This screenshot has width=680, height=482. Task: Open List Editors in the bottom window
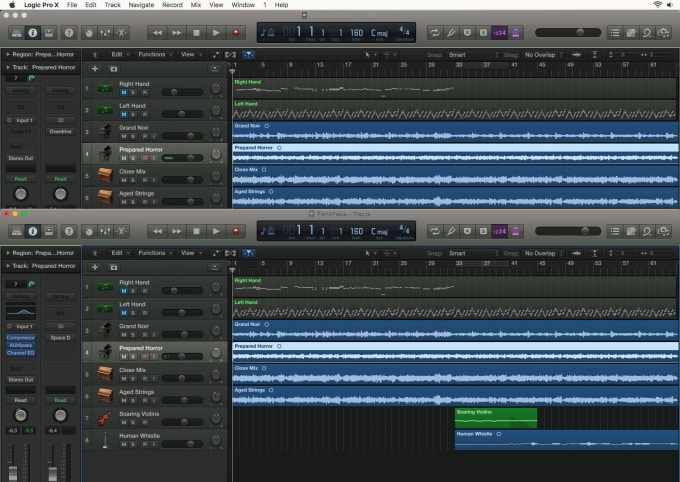click(615, 231)
